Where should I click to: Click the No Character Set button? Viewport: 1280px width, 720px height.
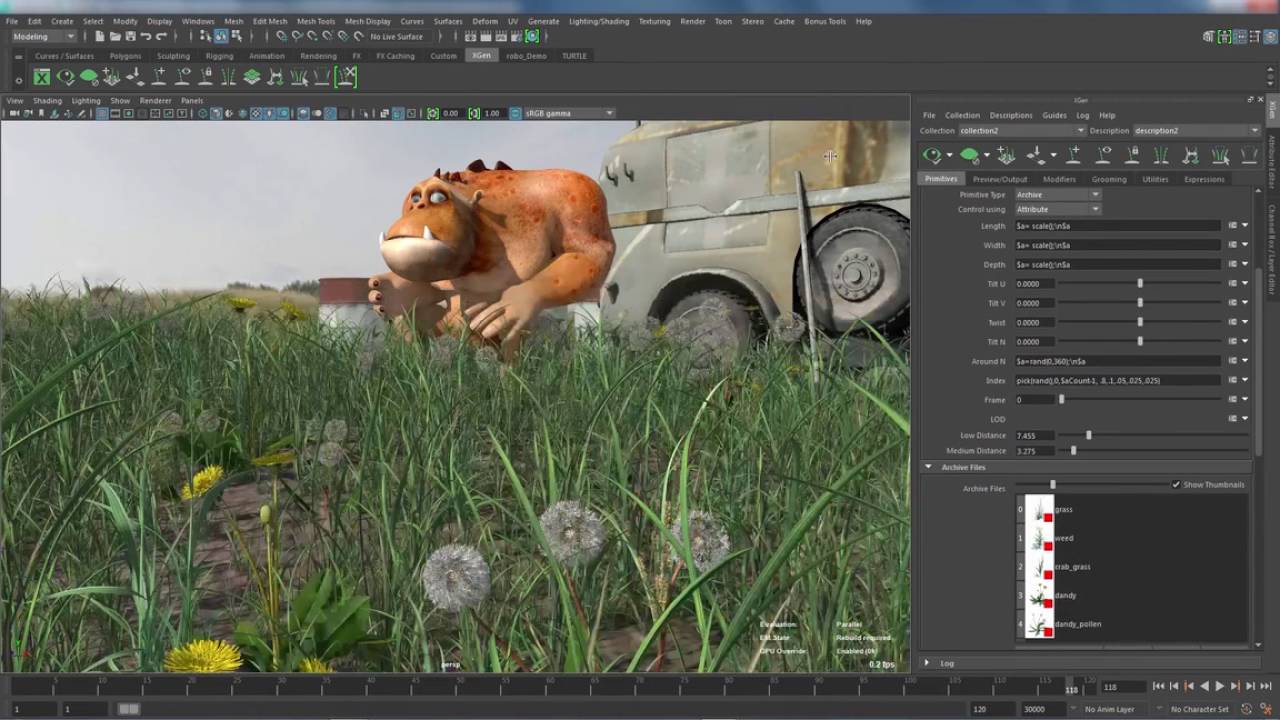click(x=1199, y=709)
